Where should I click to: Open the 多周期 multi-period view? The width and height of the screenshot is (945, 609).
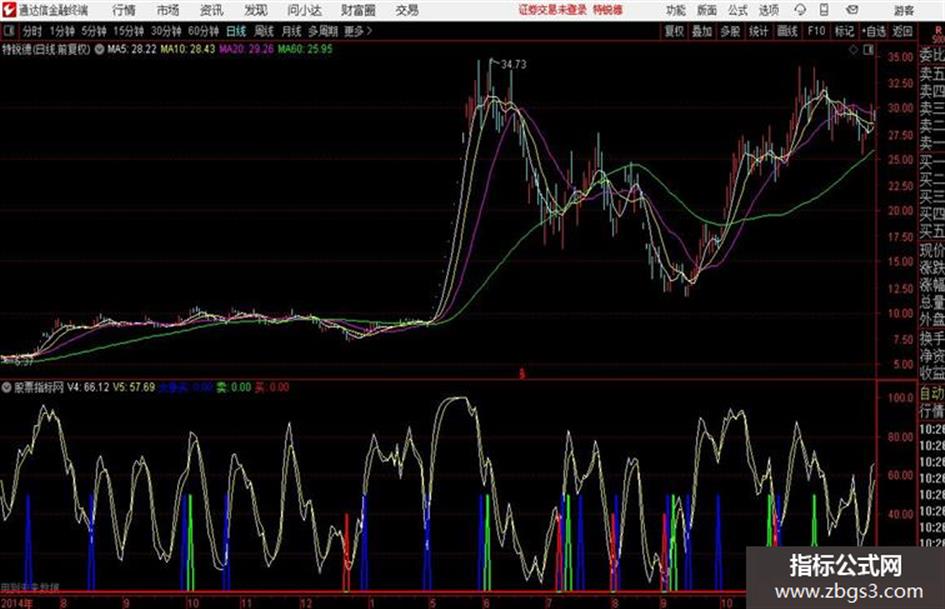tap(322, 31)
